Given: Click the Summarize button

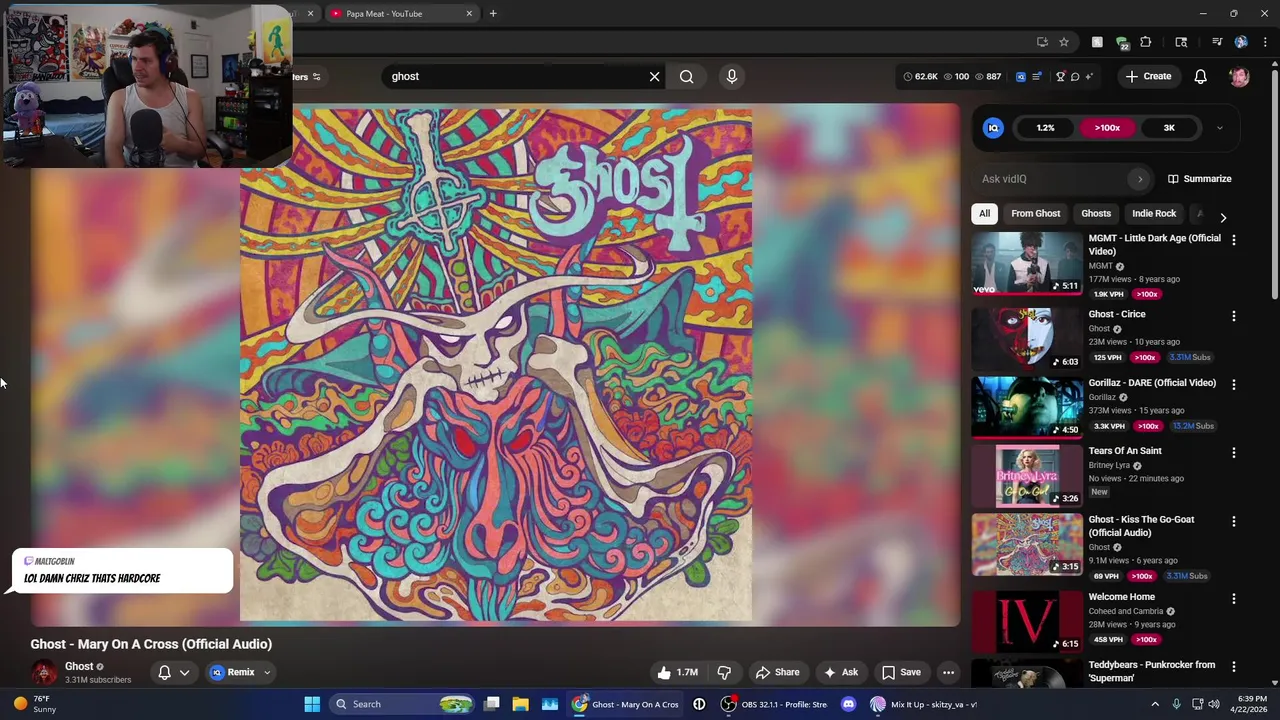Looking at the screenshot, I should click(x=1199, y=179).
